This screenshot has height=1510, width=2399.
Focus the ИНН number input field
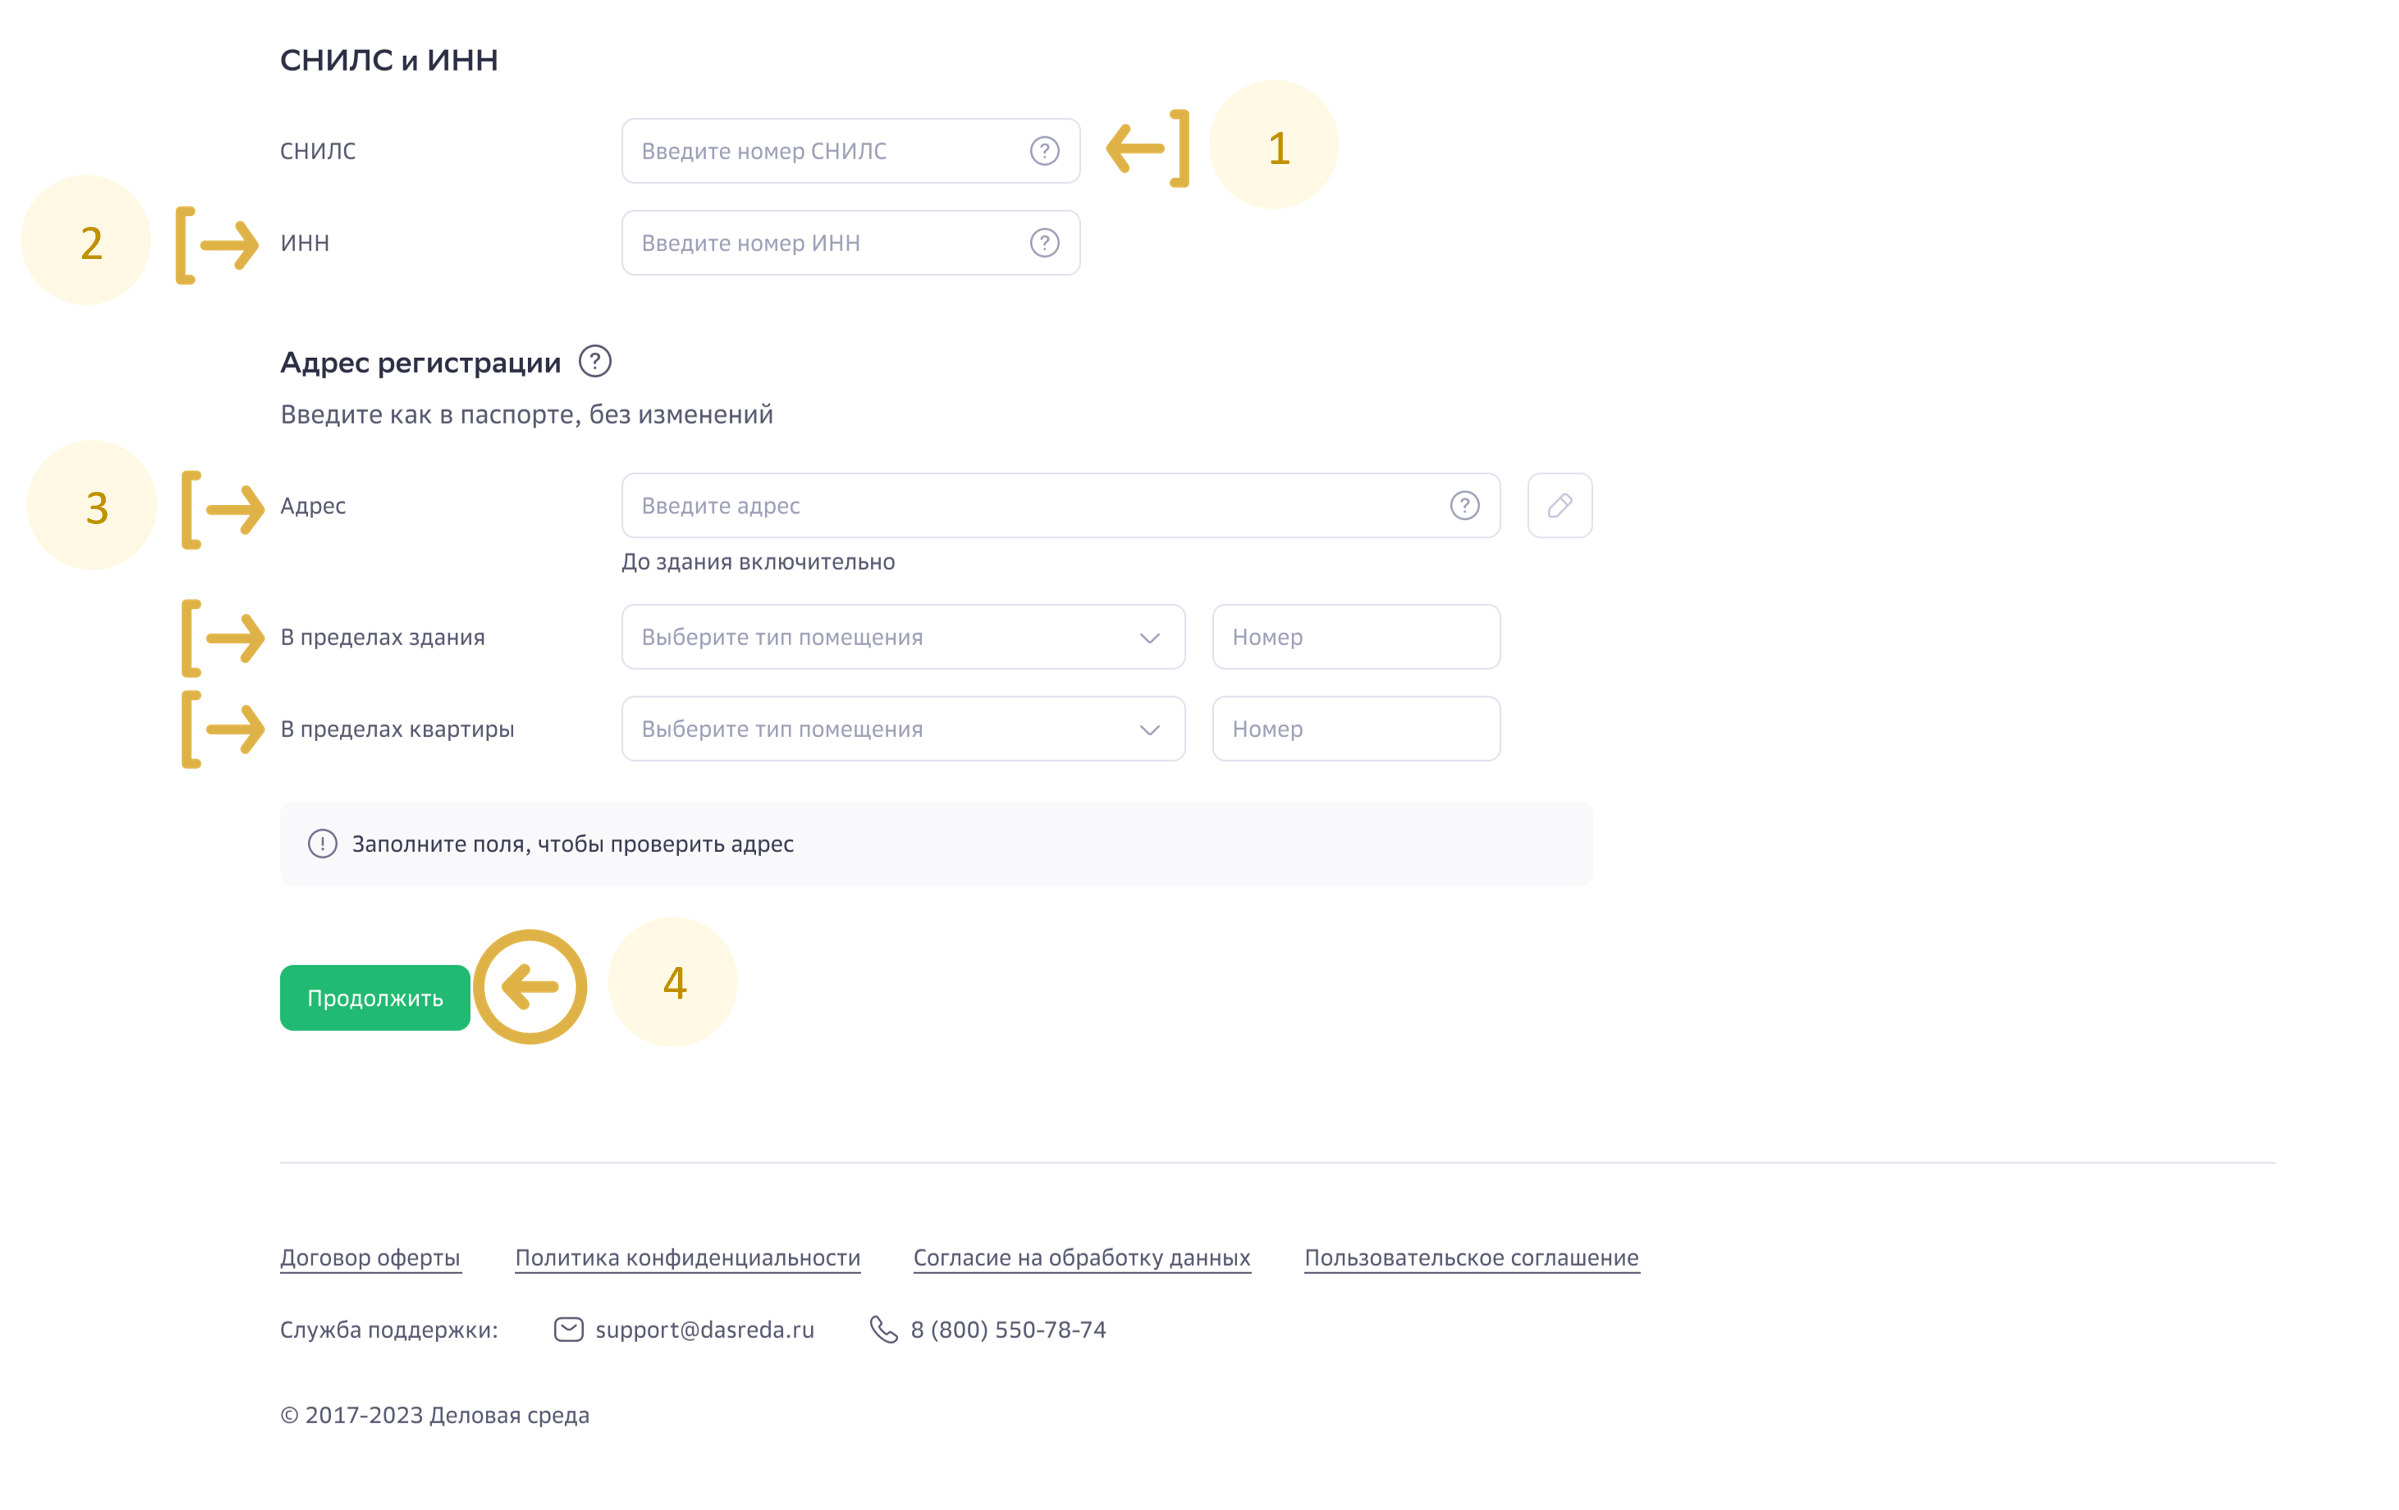coord(850,243)
